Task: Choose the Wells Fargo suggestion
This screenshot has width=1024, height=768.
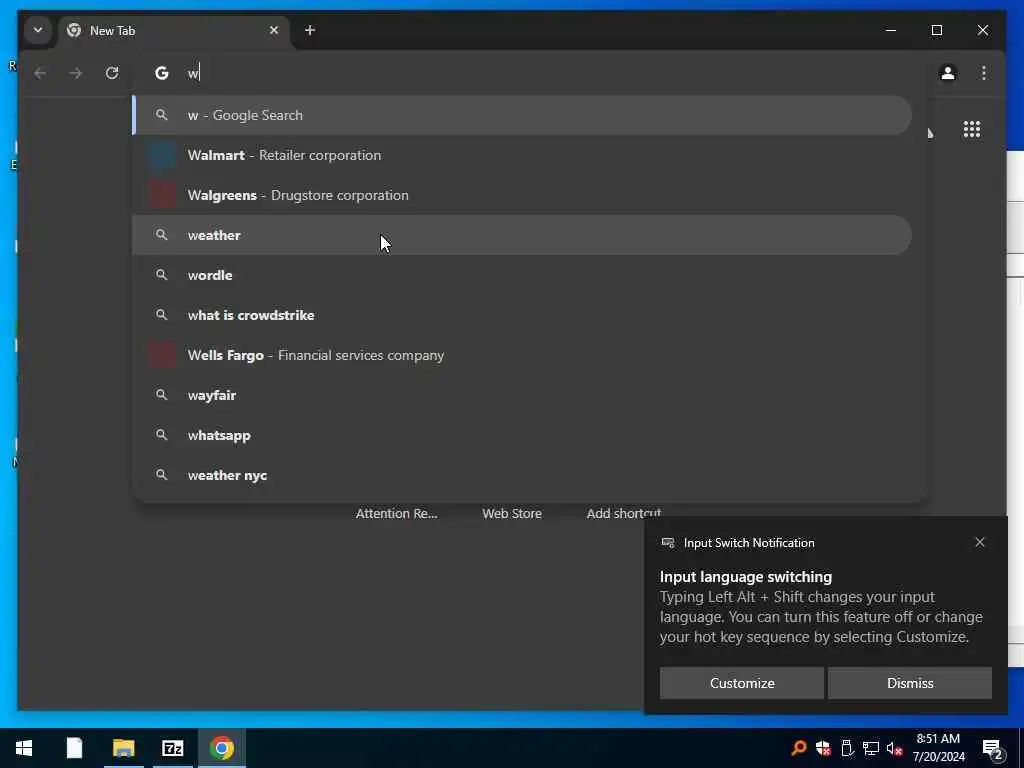Action: coord(522,355)
